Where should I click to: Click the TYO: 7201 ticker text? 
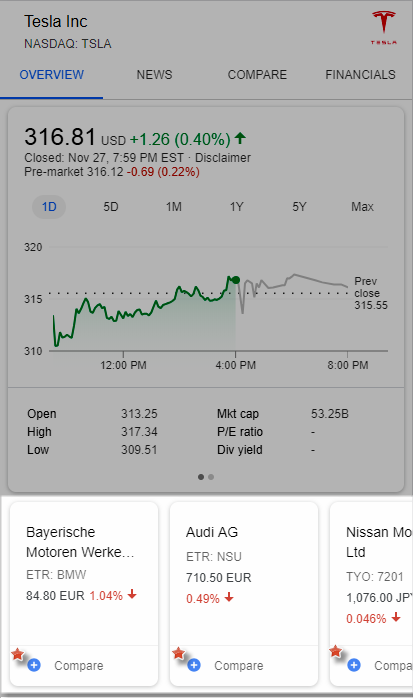pos(375,576)
